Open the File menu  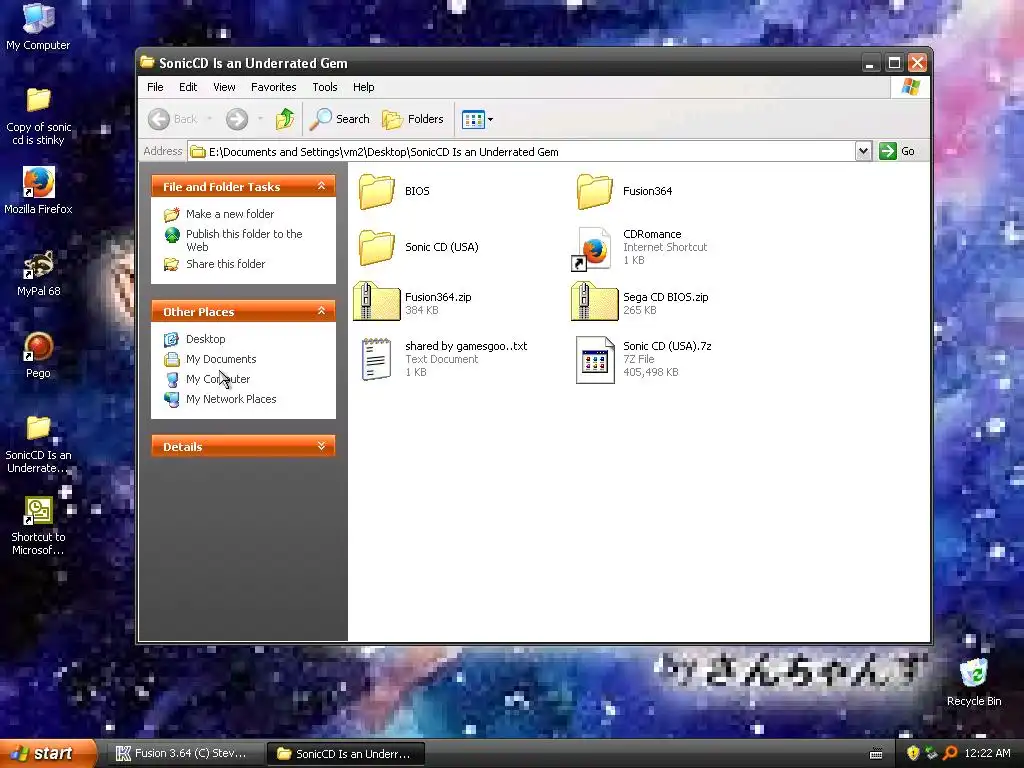(x=155, y=87)
